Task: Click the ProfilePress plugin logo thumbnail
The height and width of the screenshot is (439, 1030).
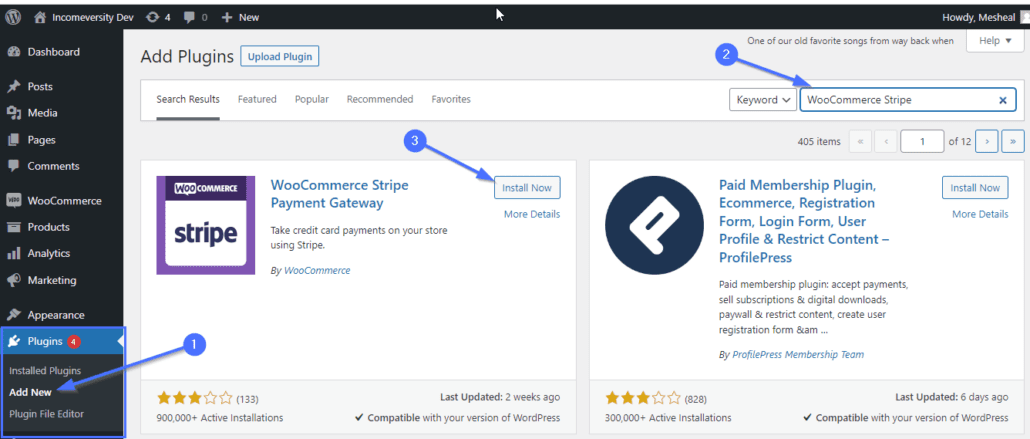Action: click(x=654, y=225)
